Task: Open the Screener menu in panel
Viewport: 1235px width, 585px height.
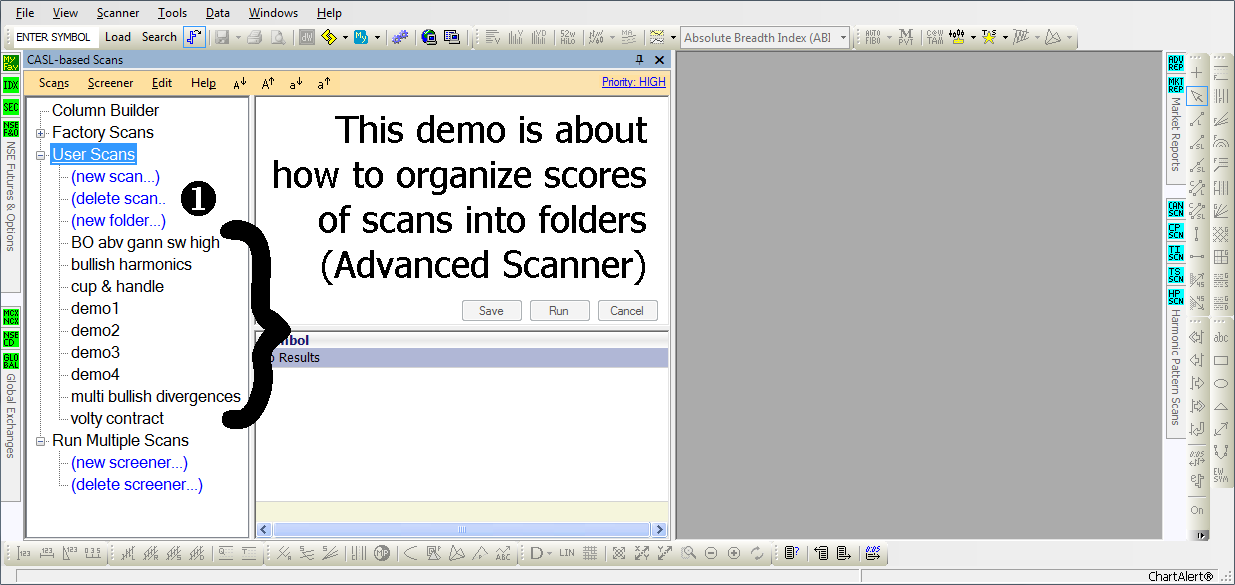Action: [110, 83]
